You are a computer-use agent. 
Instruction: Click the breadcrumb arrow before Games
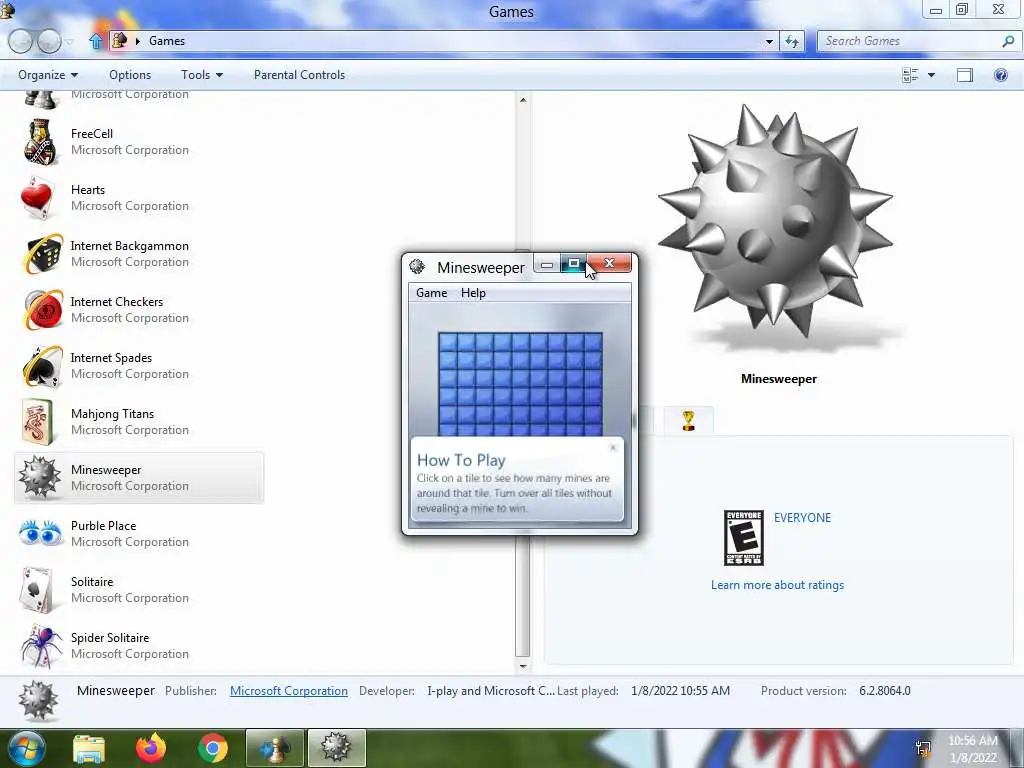137,41
